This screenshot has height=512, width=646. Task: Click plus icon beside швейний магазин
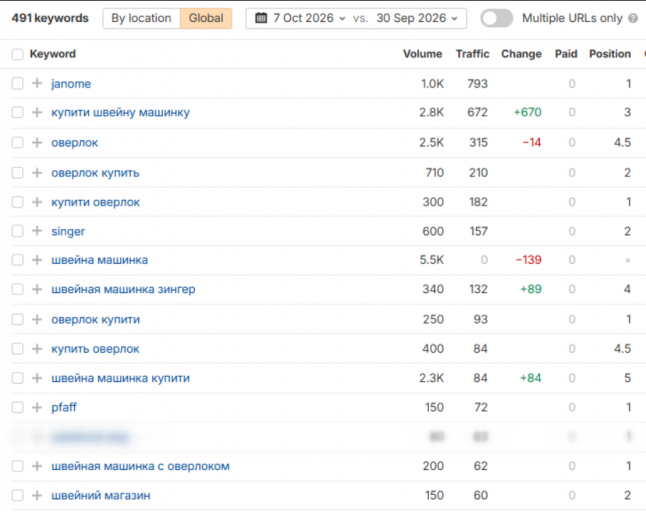[x=37, y=495]
